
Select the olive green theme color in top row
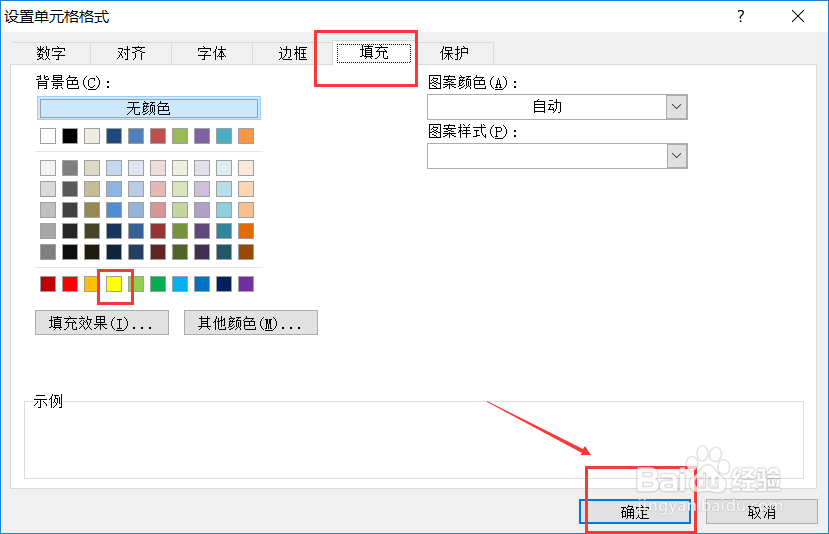tap(180, 136)
